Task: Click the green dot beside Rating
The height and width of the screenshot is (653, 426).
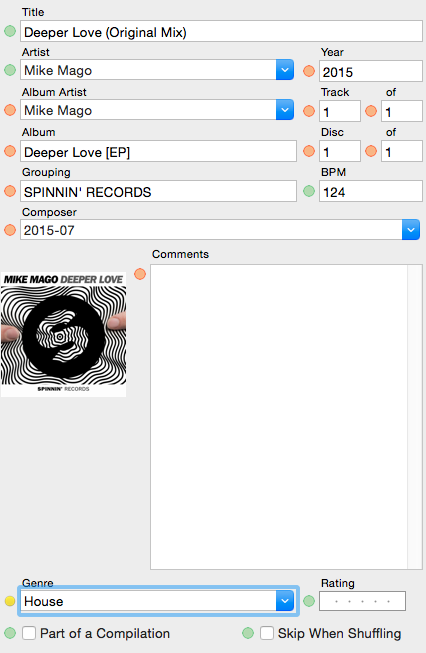Action: (x=309, y=601)
